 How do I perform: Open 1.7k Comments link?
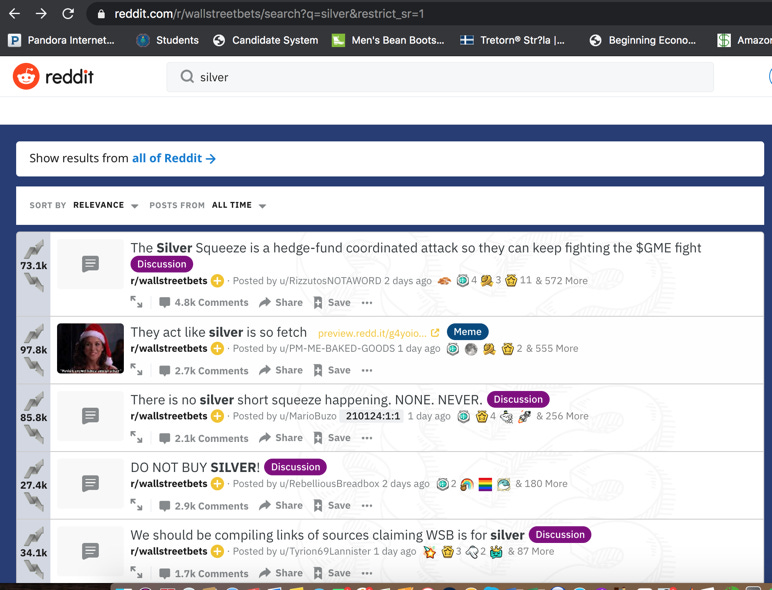point(204,573)
